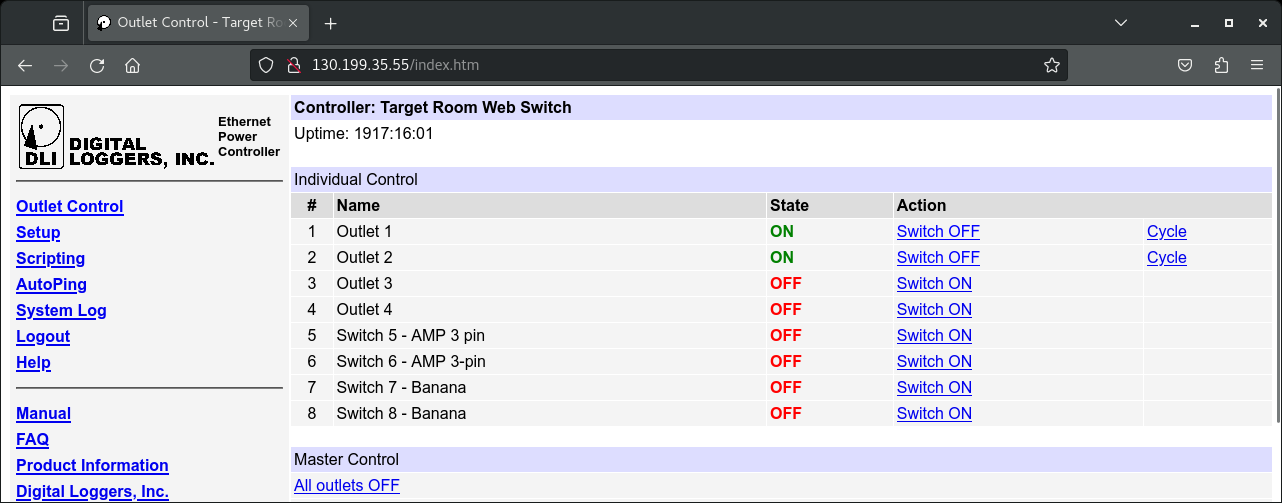Open the recent browsing view icon

[61, 23]
